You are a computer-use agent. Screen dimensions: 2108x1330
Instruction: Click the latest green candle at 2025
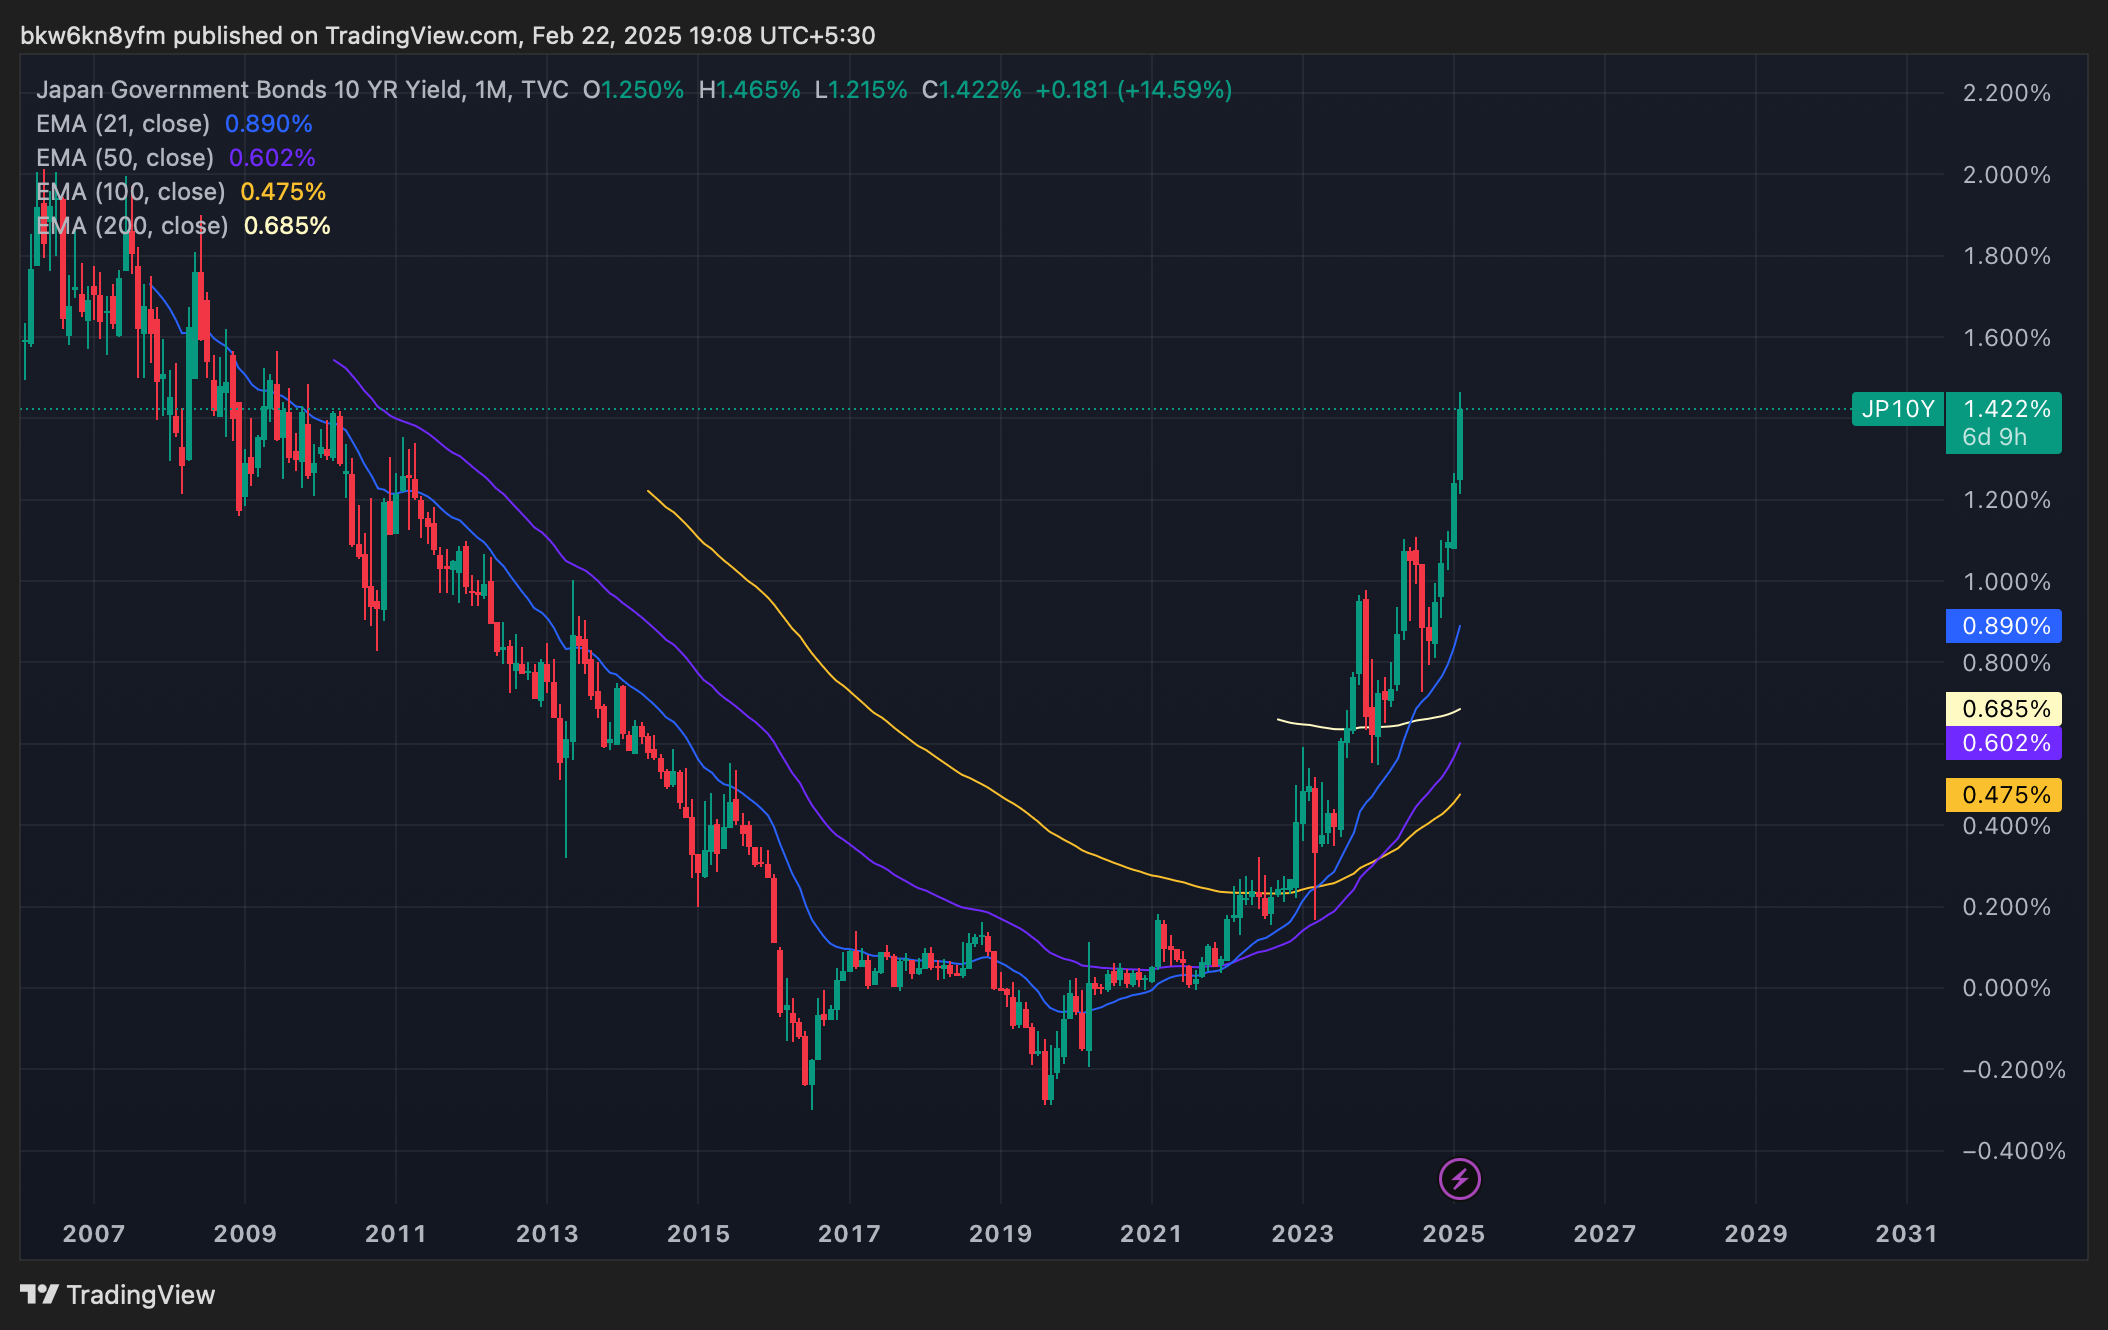[x=1460, y=445]
